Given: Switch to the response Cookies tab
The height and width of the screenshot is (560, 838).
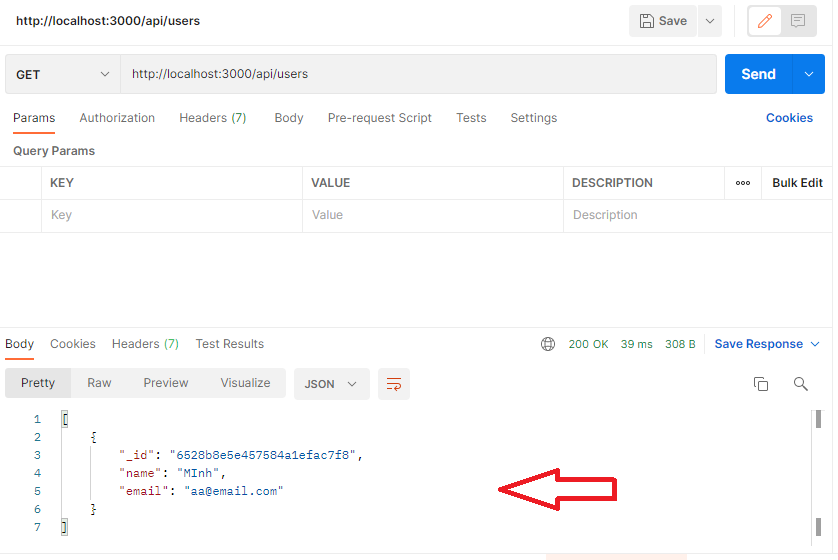Looking at the screenshot, I should (x=73, y=344).
